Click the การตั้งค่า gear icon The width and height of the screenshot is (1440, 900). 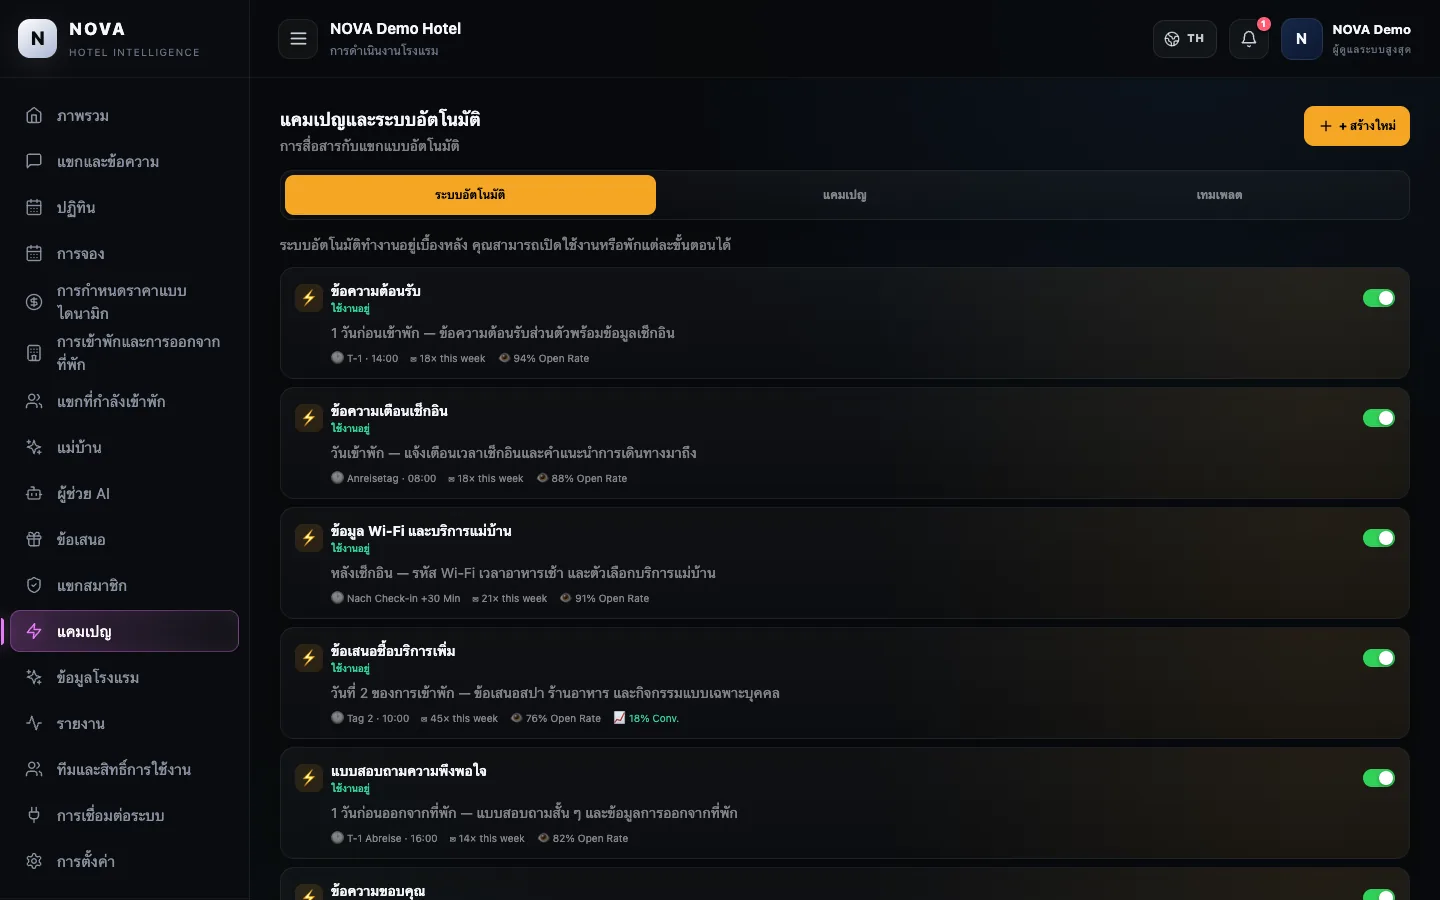click(34, 861)
